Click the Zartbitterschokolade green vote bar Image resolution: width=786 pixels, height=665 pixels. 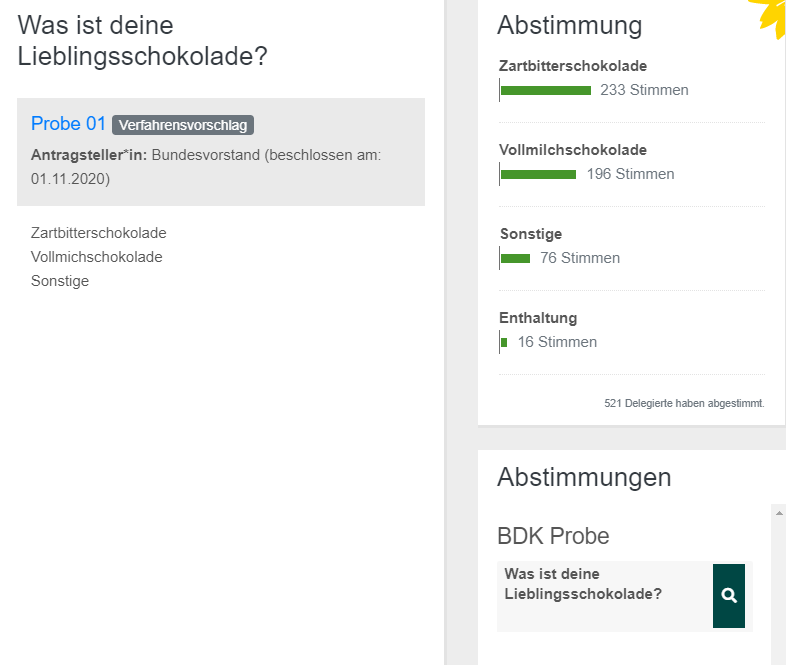coord(546,90)
